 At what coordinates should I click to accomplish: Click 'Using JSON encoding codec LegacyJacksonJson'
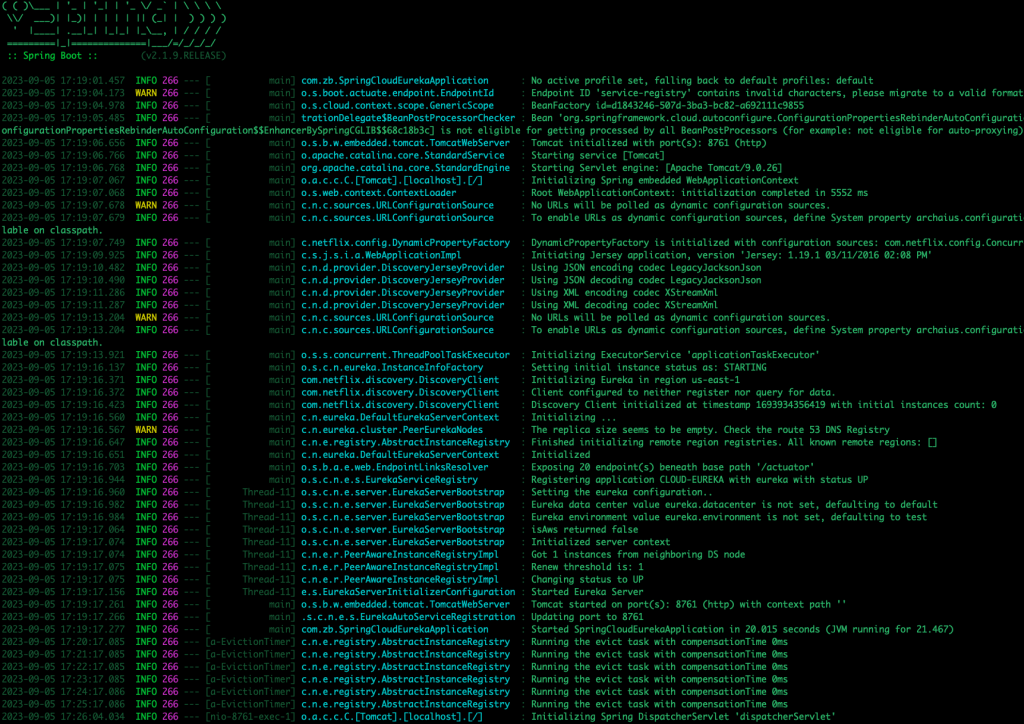tap(646, 267)
